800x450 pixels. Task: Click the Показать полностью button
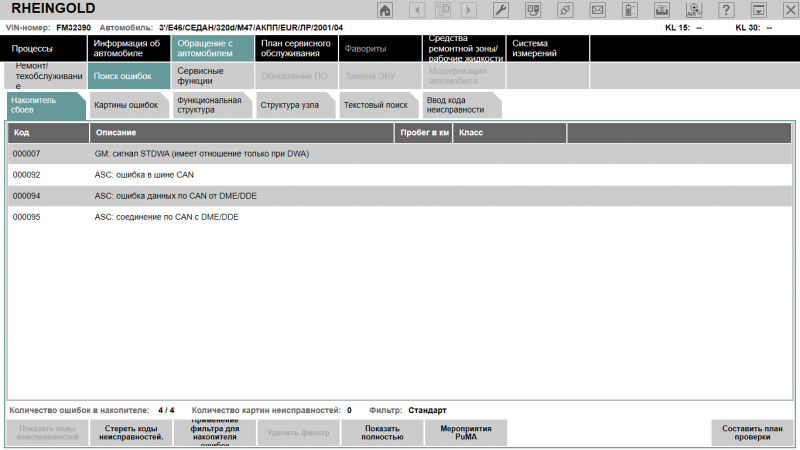[x=382, y=433]
